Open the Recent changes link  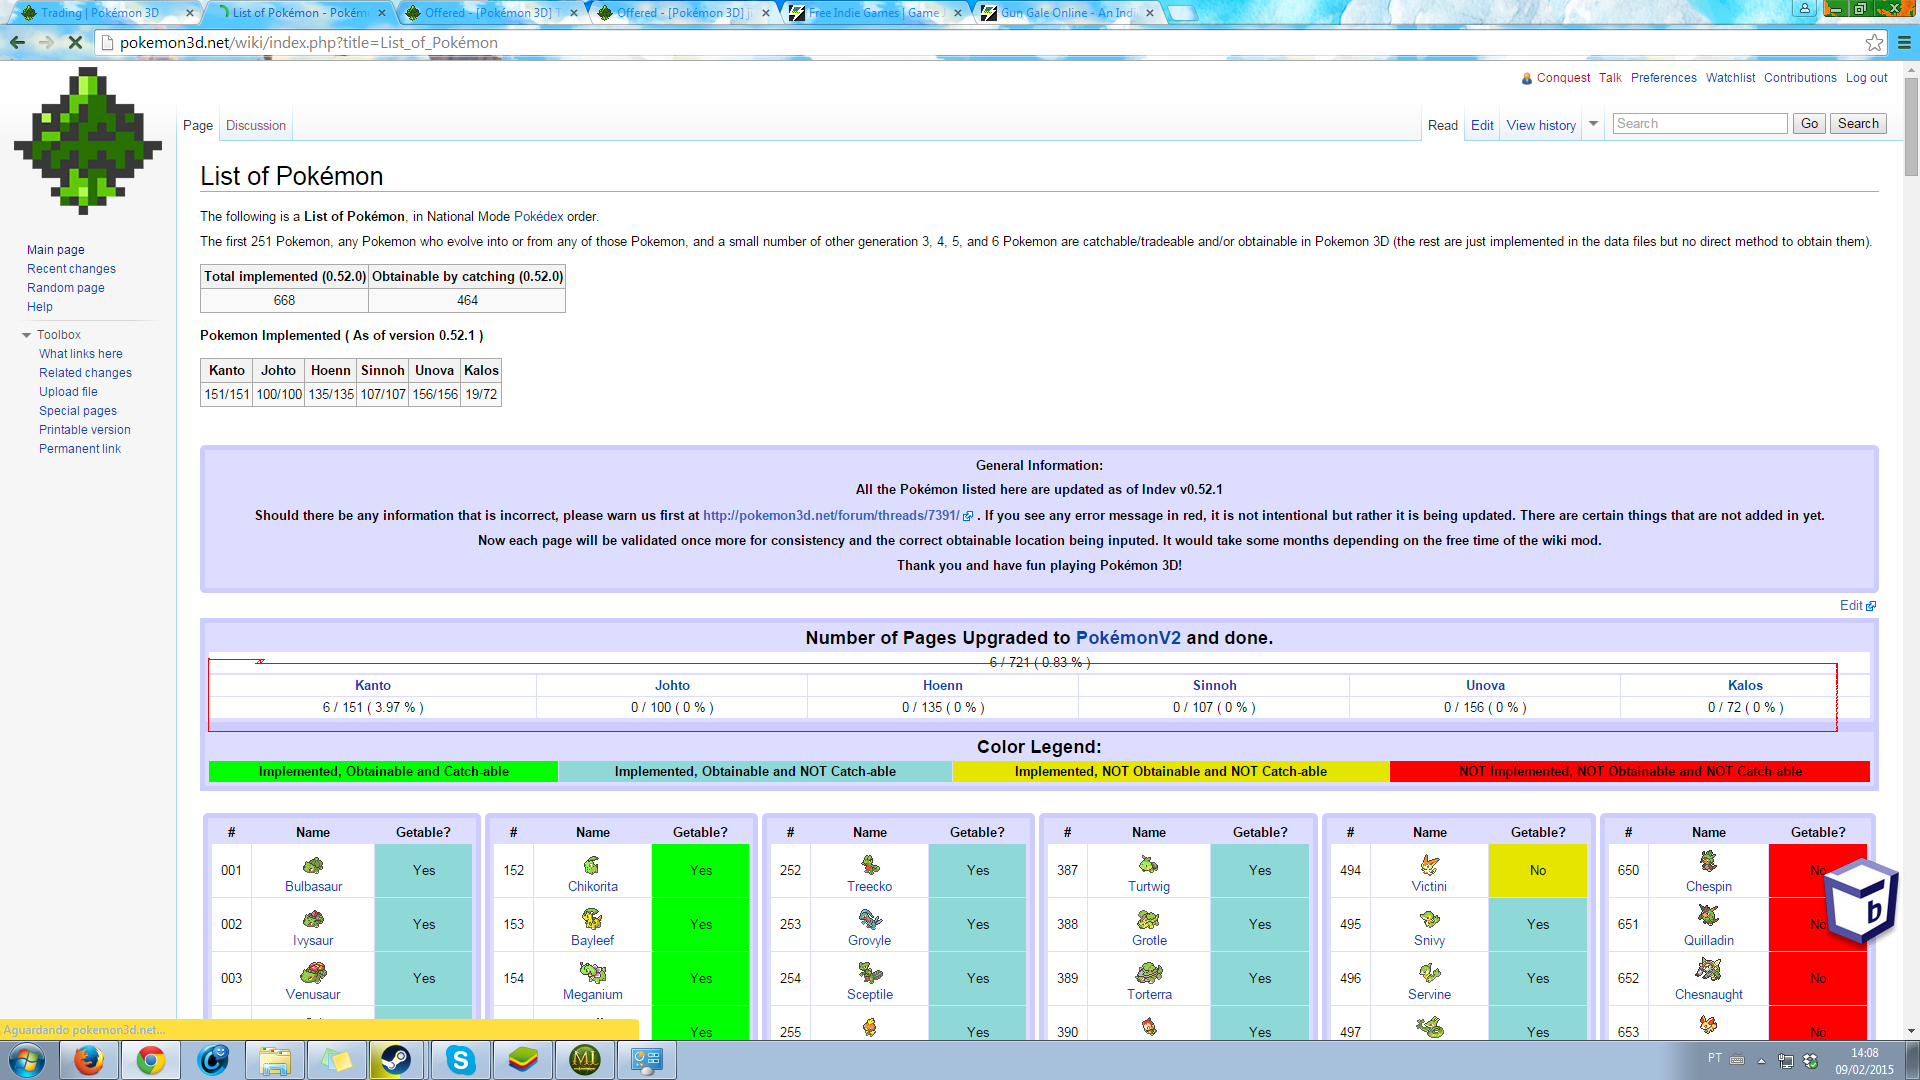coord(71,269)
